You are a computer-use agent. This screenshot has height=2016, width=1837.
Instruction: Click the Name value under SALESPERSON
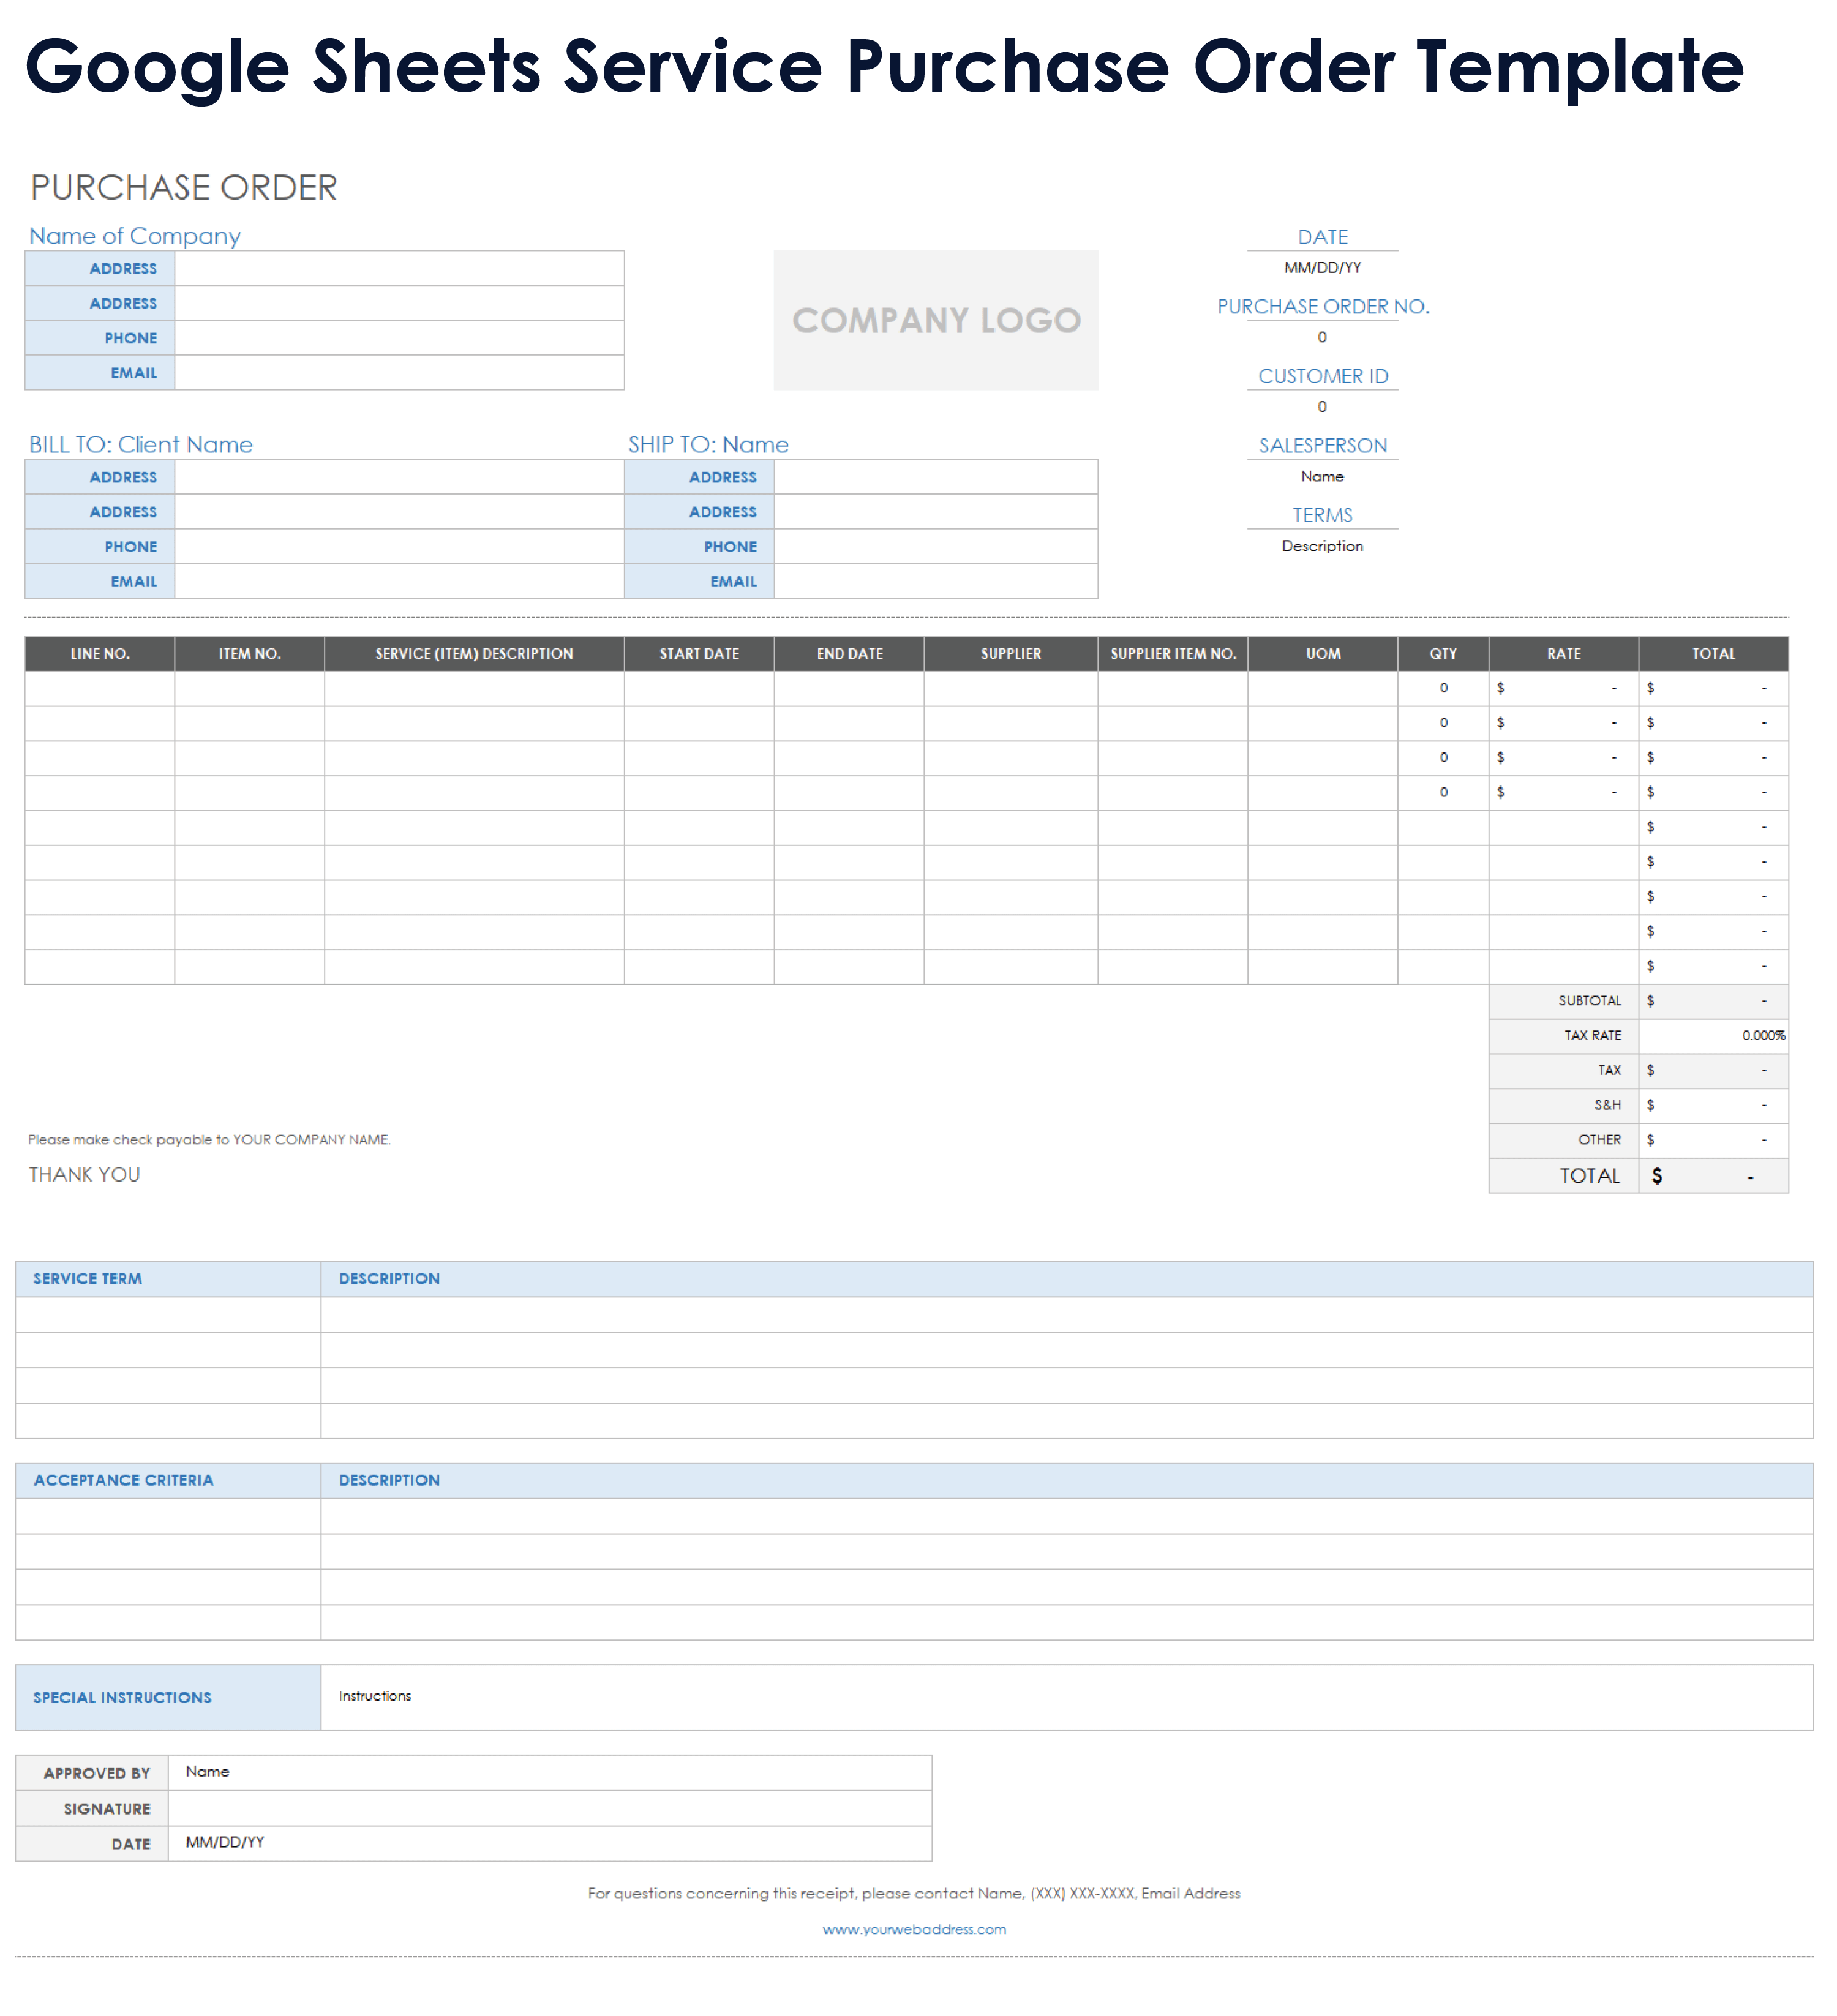coord(1322,477)
